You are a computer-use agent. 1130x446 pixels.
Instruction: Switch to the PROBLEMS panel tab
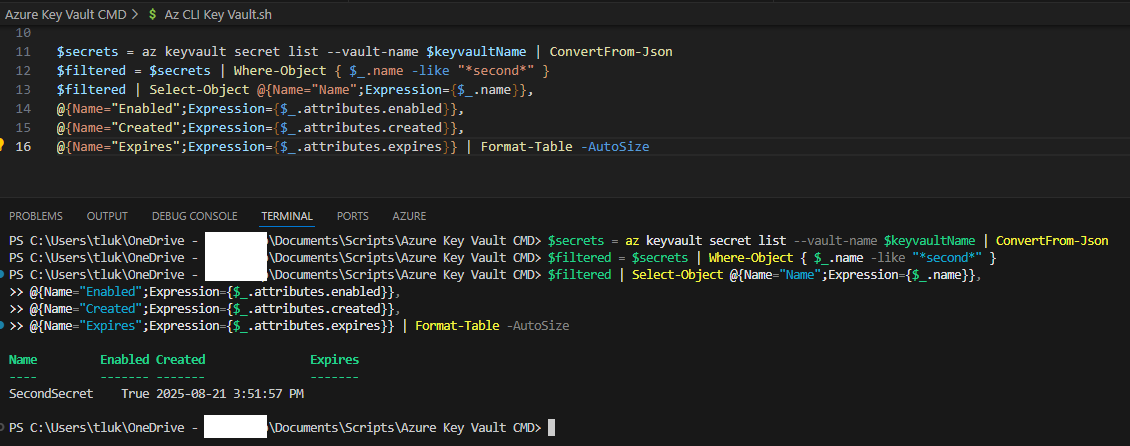[x=35, y=216]
